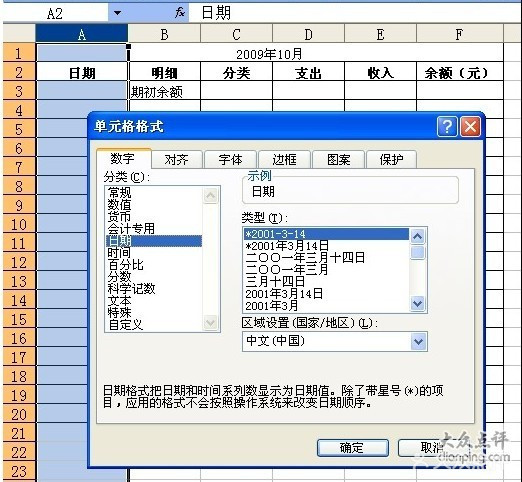Select 时间 in the category list
Image resolution: width=522 pixels, height=482 pixels.
tap(154, 253)
